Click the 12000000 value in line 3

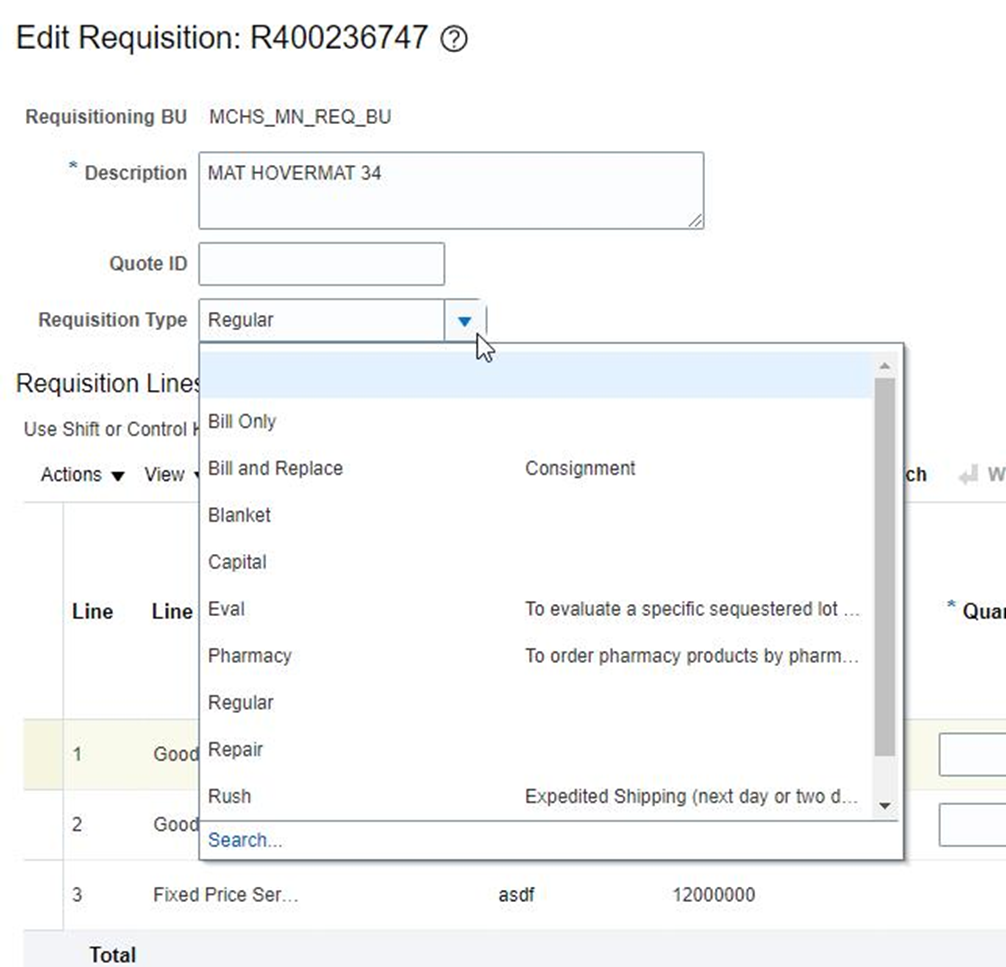(713, 894)
